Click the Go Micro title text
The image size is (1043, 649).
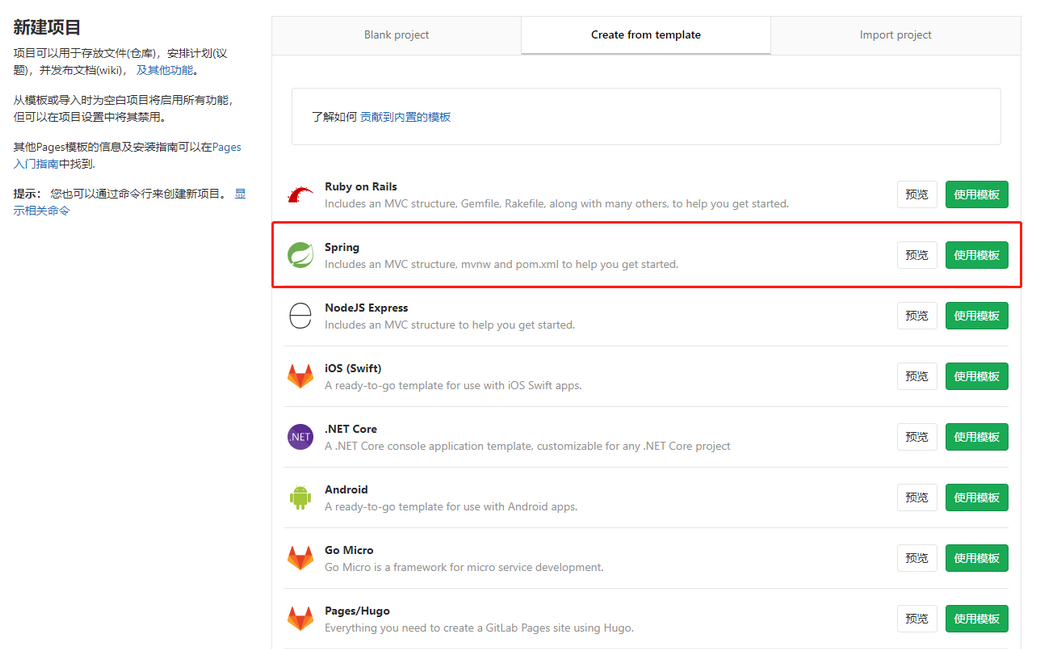pos(349,550)
